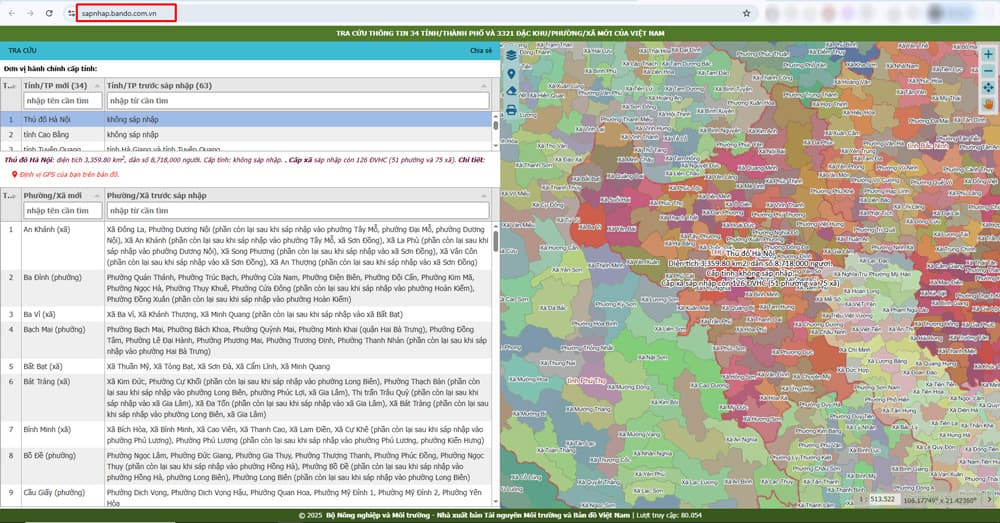Open the TRA CỨU tab

tap(23, 49)
